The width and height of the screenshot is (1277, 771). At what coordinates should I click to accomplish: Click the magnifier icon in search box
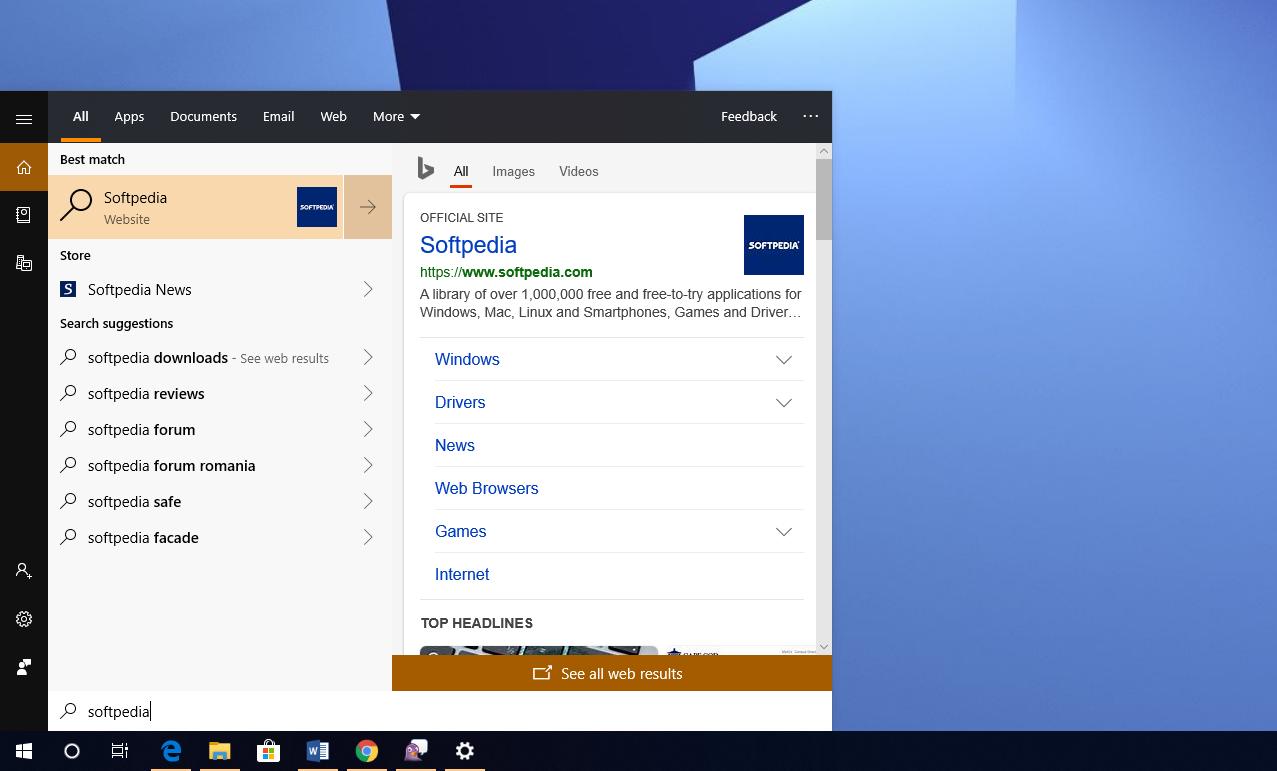68,711
